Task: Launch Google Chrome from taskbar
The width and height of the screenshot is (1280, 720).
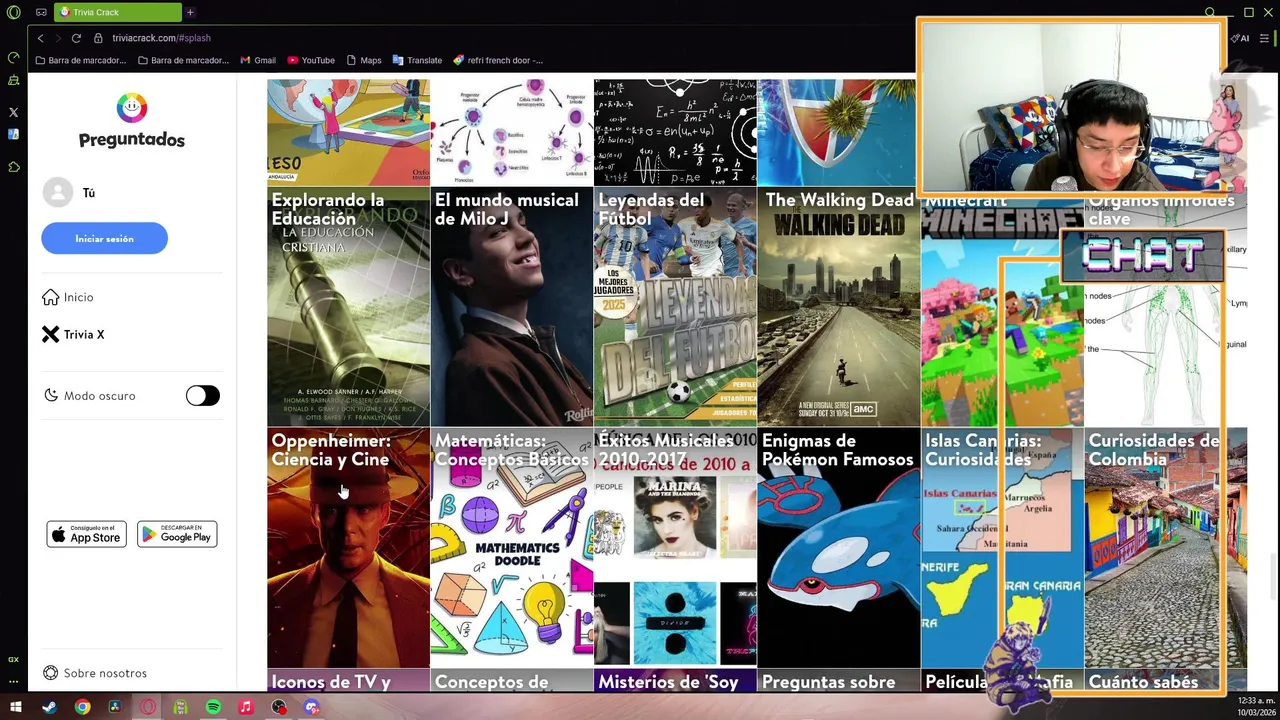Action: point(82,707)
